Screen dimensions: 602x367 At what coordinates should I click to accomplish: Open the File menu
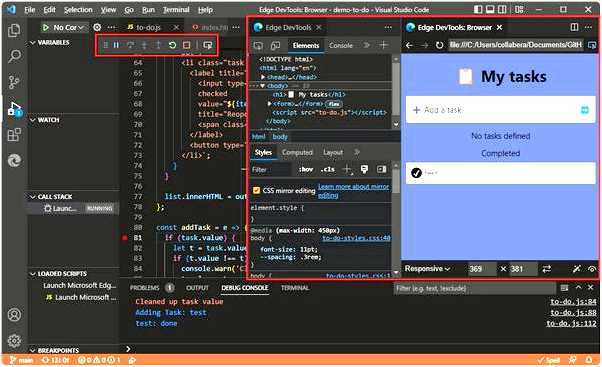[30, 10]
